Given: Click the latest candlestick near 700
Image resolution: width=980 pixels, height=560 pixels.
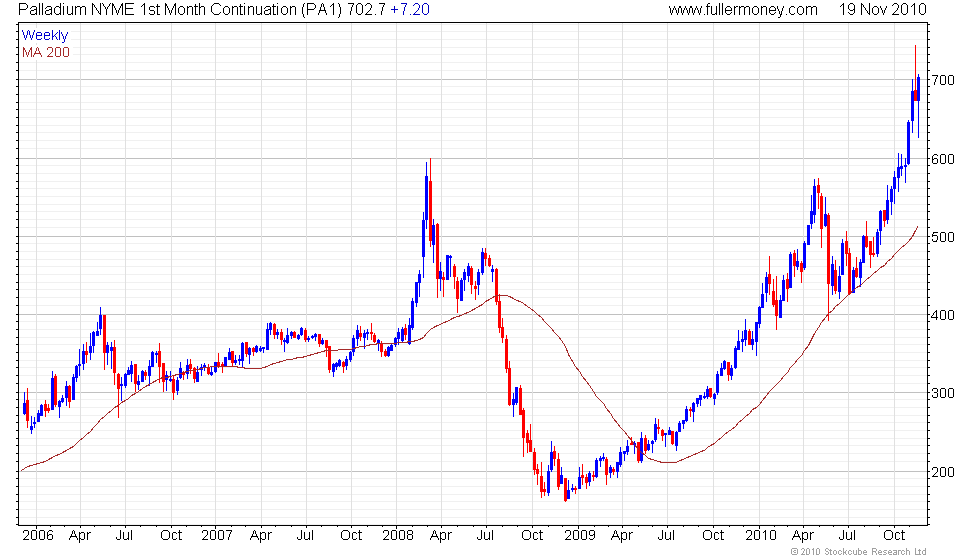Looking at the screenshot, I should [918, 106].
